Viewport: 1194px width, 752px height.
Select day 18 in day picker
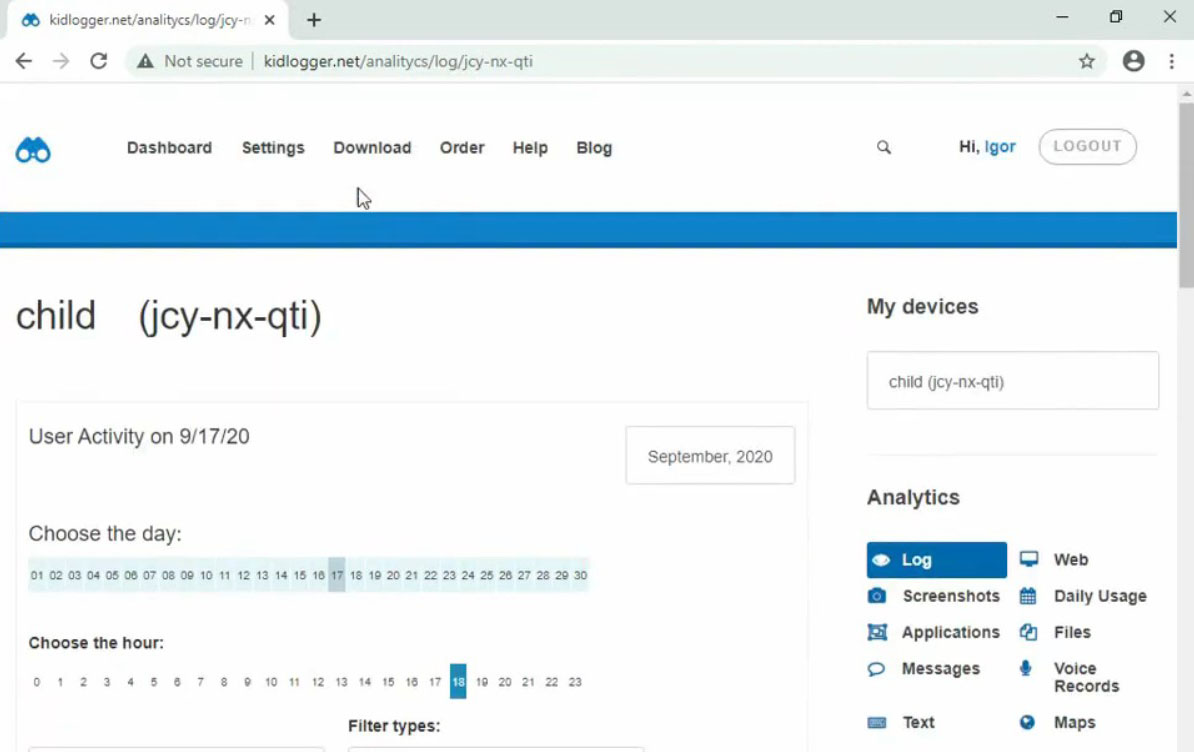click(x=356, y=575)
